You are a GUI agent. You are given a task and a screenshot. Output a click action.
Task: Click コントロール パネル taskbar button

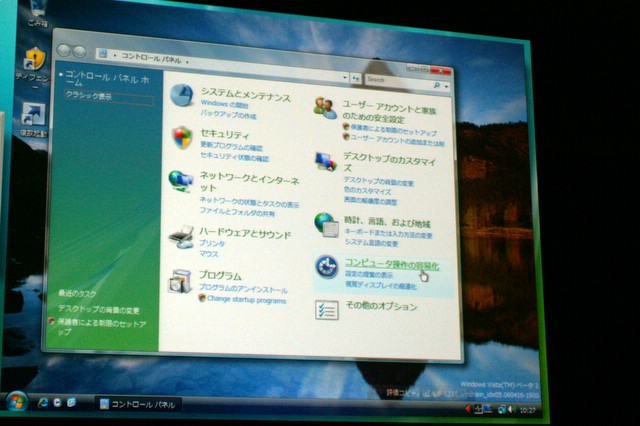(x=138, y=404)
